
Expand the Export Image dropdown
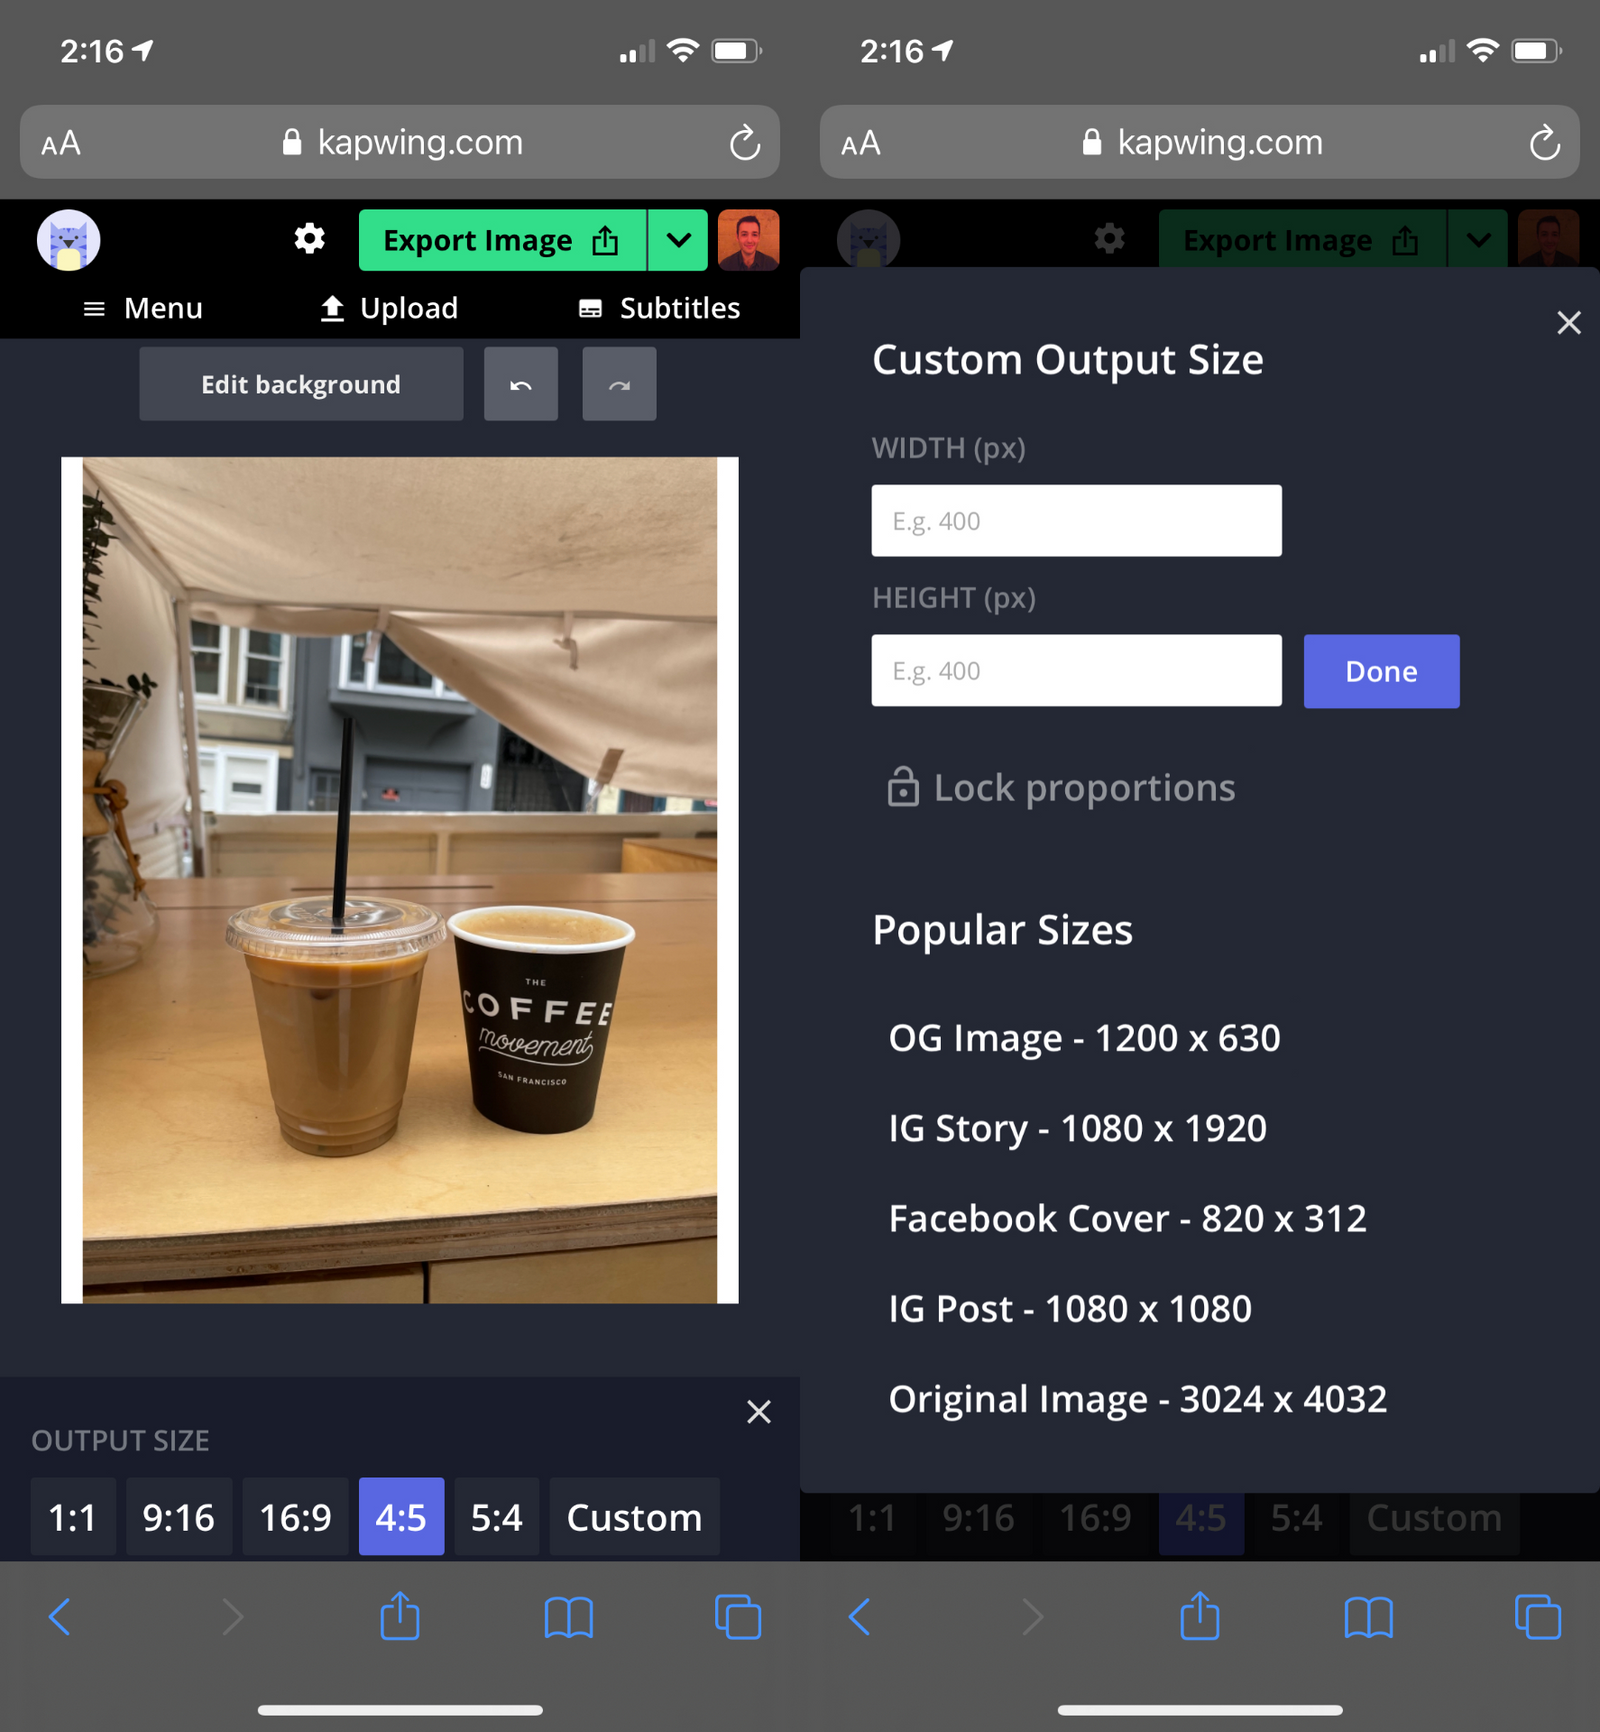pos(678,239)
